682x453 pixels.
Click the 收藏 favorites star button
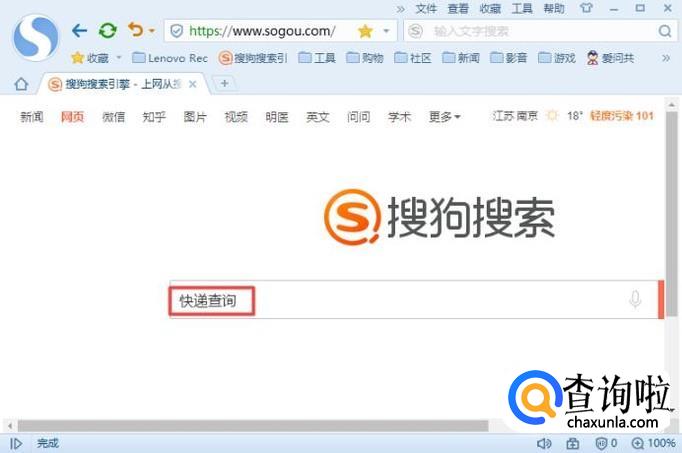tap(90, 58)
